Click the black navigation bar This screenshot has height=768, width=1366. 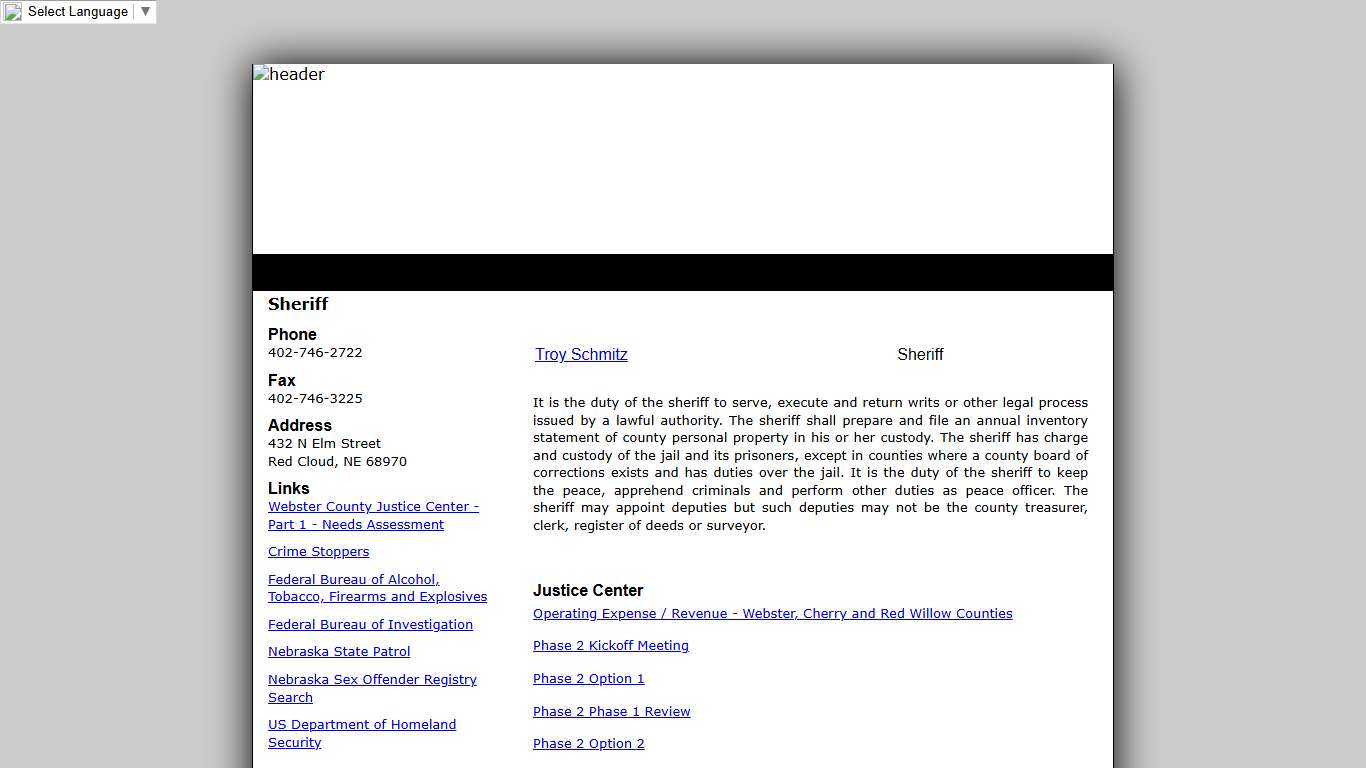682,272
